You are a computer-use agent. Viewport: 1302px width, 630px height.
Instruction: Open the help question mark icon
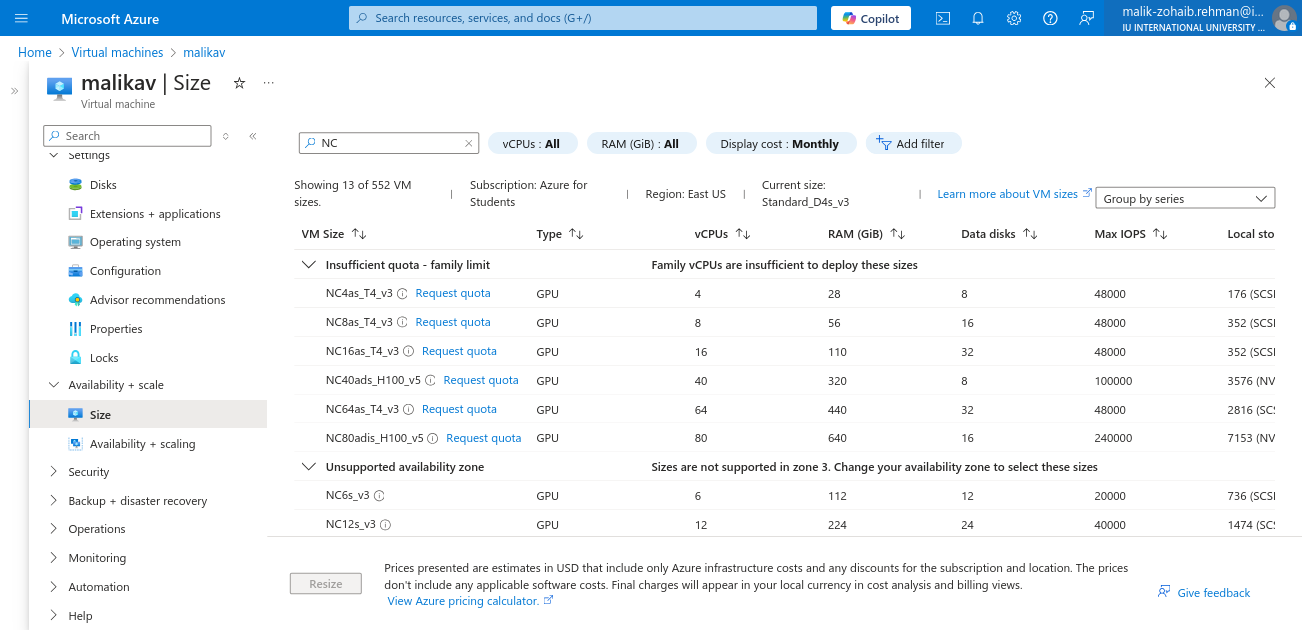pos(1050,18)
